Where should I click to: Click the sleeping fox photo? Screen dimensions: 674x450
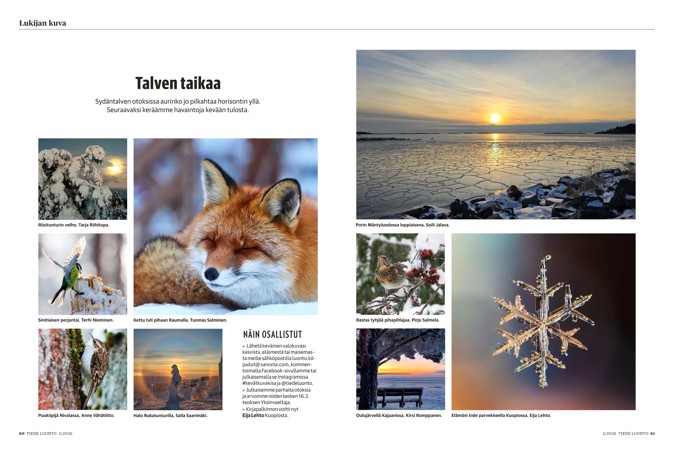[226, 227]
